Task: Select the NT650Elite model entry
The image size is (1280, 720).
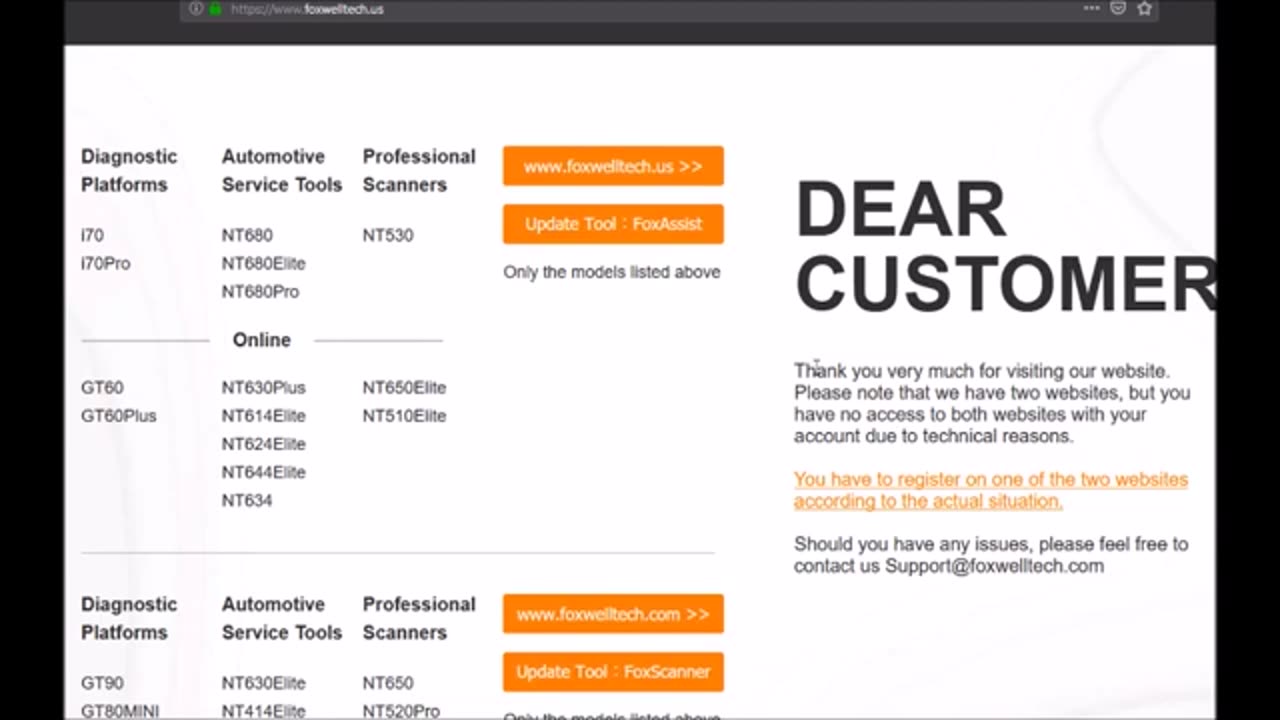Action: pyautogui.click(x=404, y=387)
